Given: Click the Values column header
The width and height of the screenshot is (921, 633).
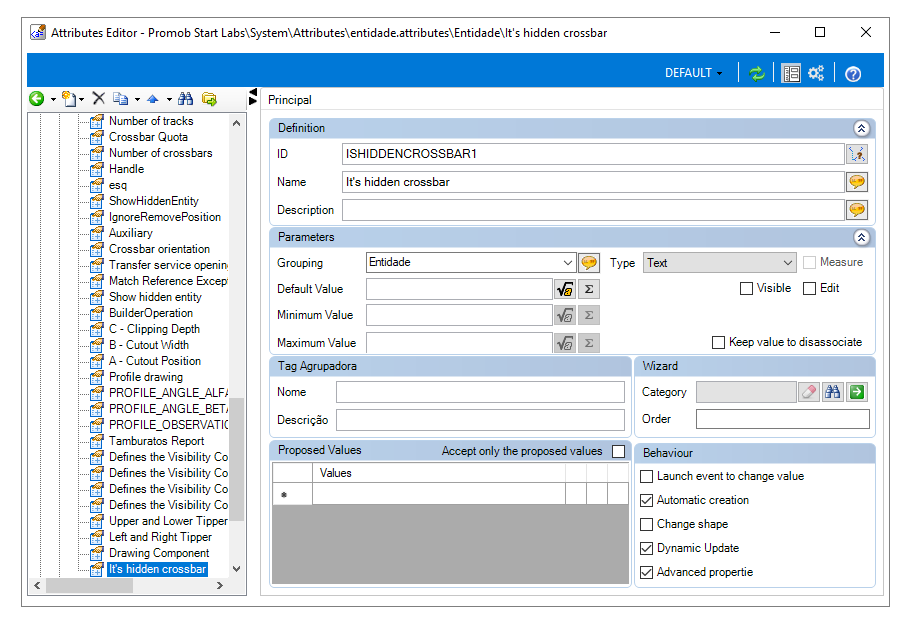Looking at the screenshot, I should coord(438,473).
